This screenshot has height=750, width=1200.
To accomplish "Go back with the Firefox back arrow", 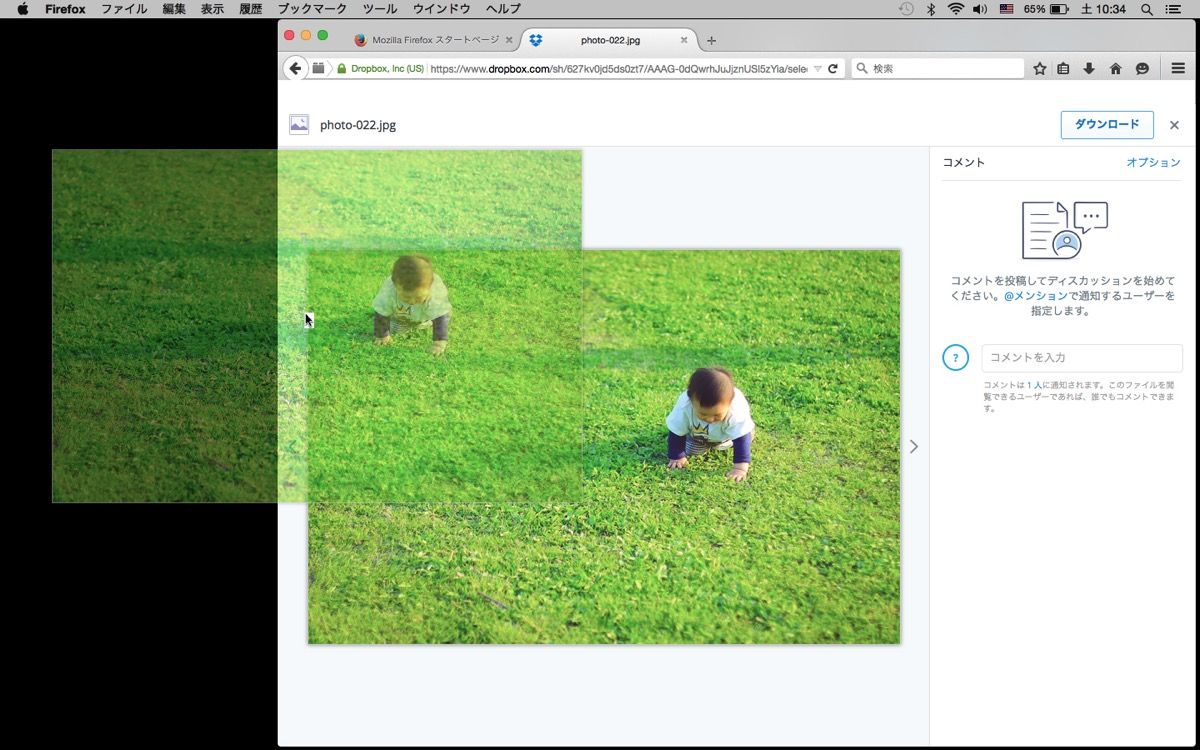I will tap(295, 68).
